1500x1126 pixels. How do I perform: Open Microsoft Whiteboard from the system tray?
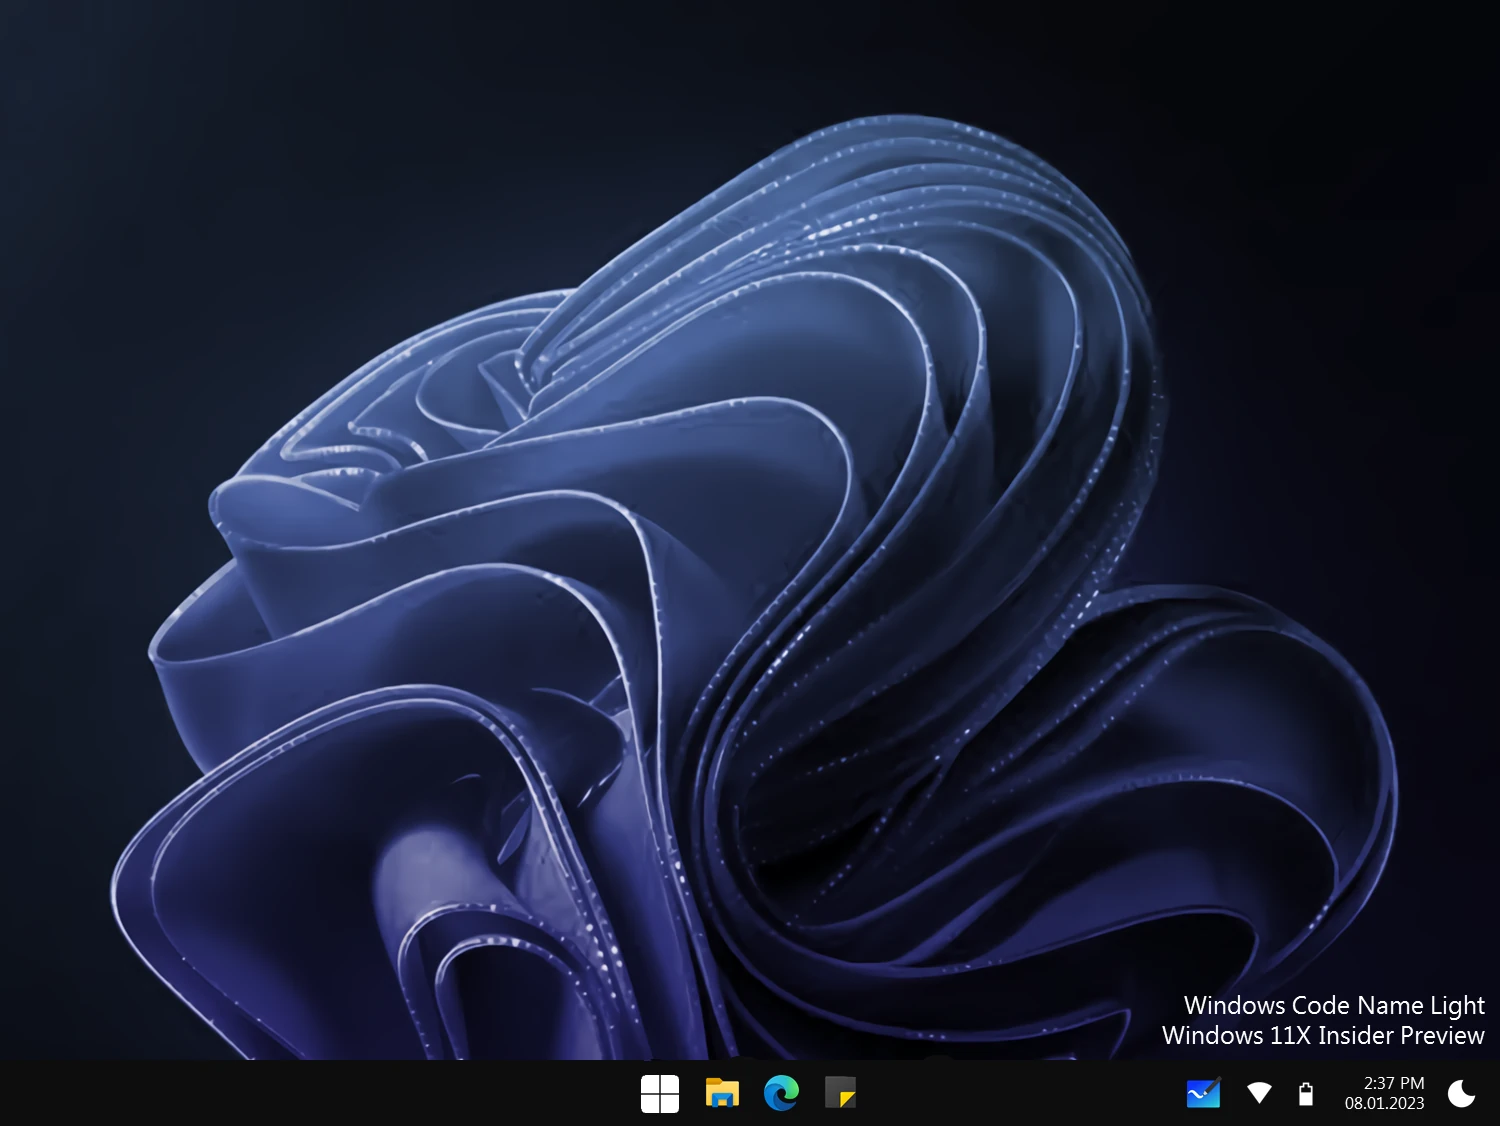tap(1204, 1094)
